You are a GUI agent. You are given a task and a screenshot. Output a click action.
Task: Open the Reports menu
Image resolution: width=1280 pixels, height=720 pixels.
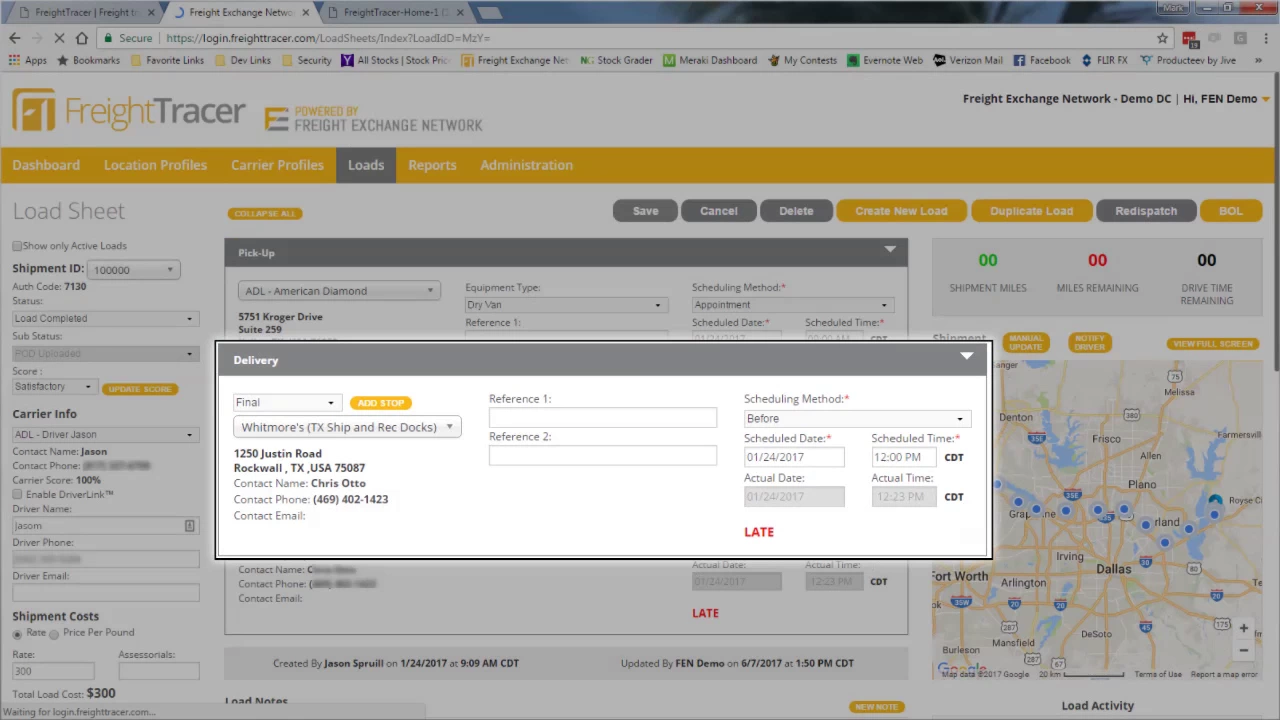tap(432, 165)
